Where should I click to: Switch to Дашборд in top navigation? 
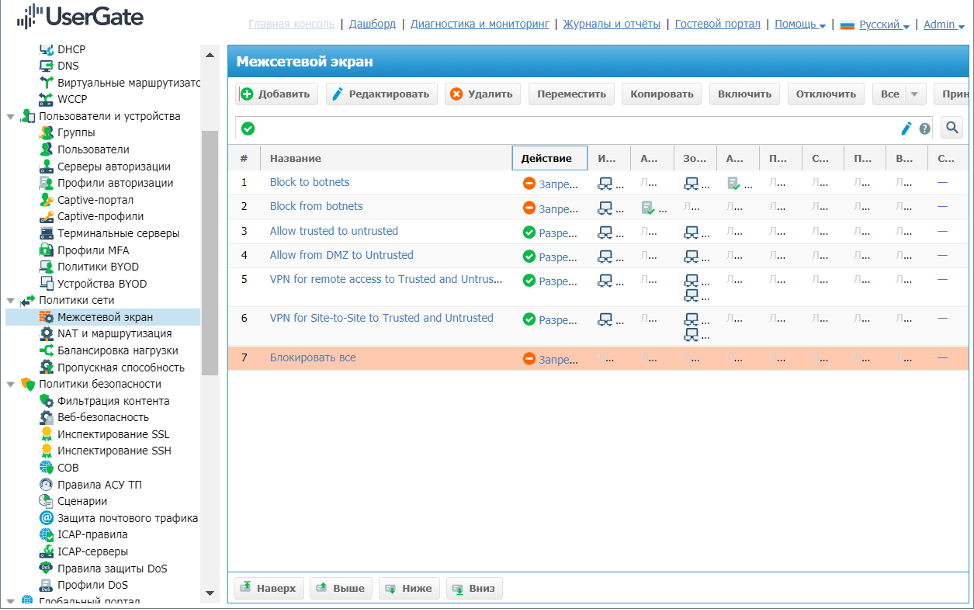[374, 24]
